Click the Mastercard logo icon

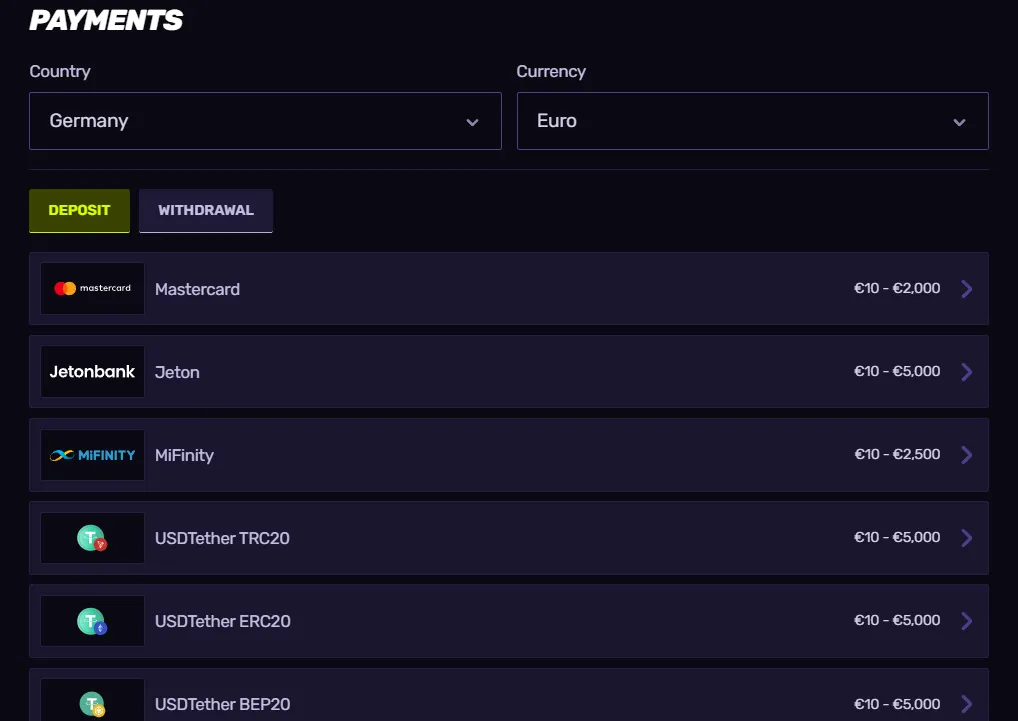pos(92,288)
